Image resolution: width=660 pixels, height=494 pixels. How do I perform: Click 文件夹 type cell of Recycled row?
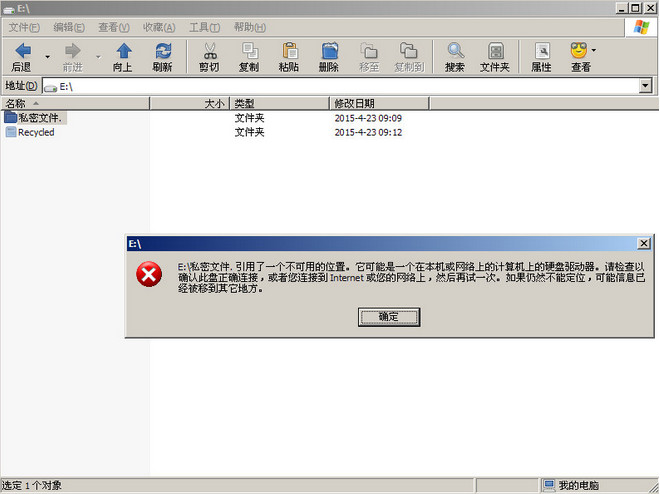pyautogui.click(x=249, y=132)
